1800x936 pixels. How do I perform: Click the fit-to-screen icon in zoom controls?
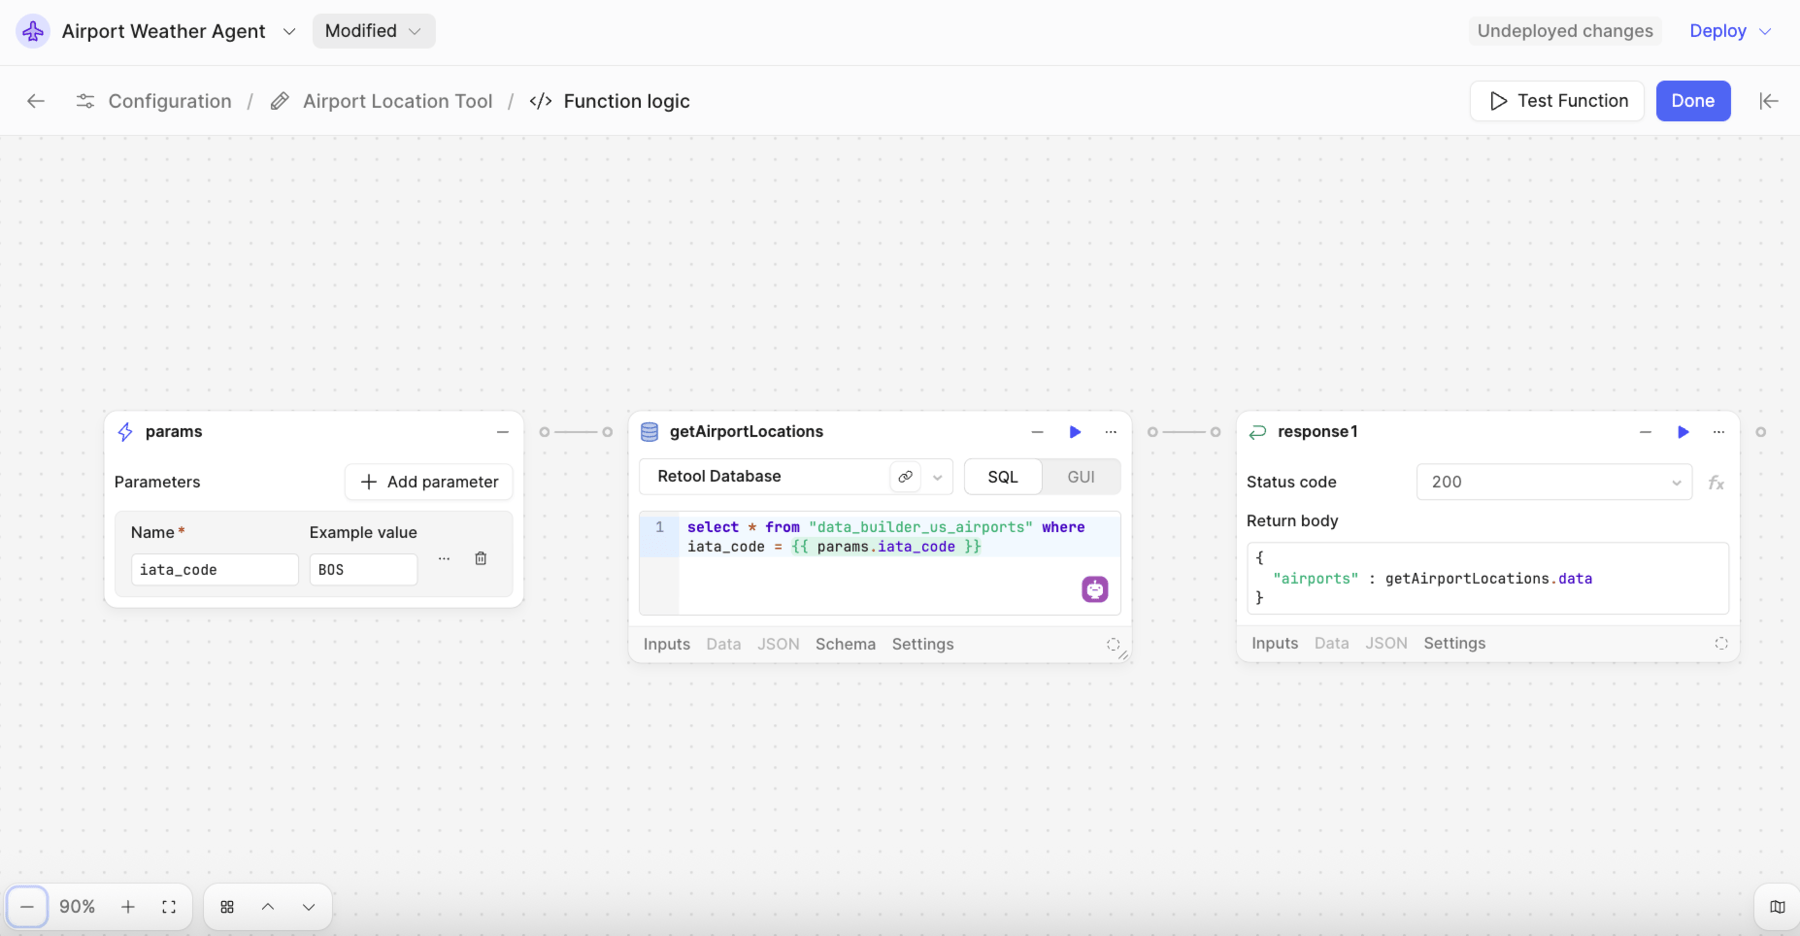tap(169, 906)
